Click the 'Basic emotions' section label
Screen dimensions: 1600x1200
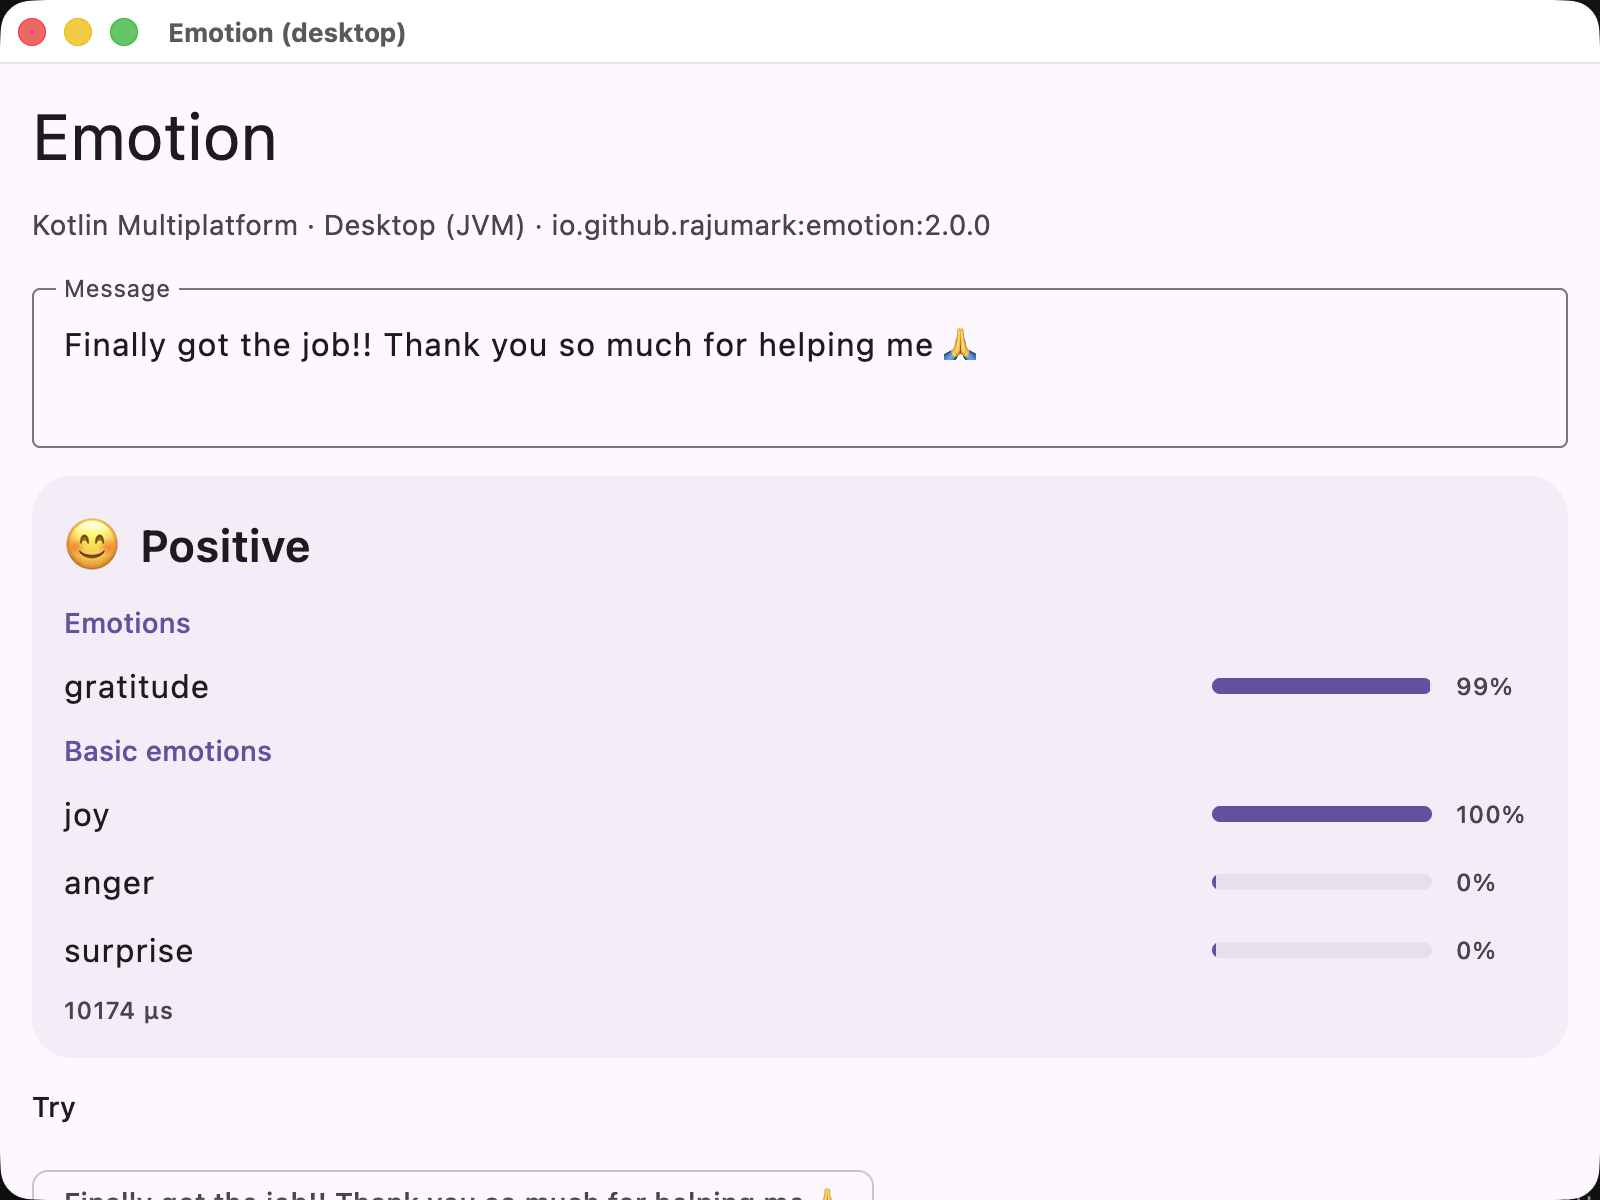(168, 751)
